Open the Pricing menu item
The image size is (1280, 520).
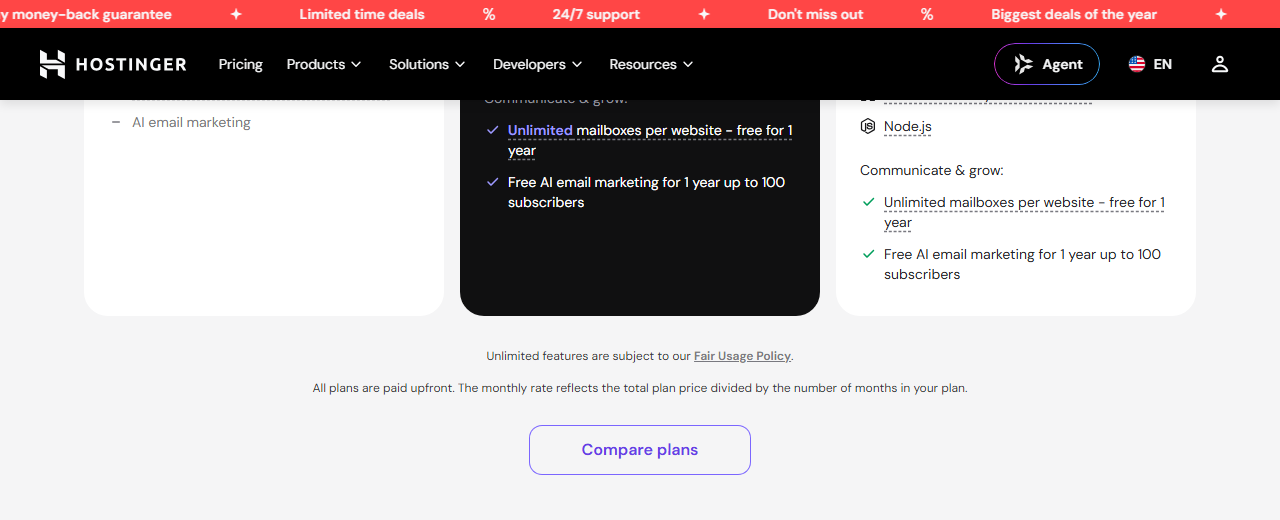241,64
